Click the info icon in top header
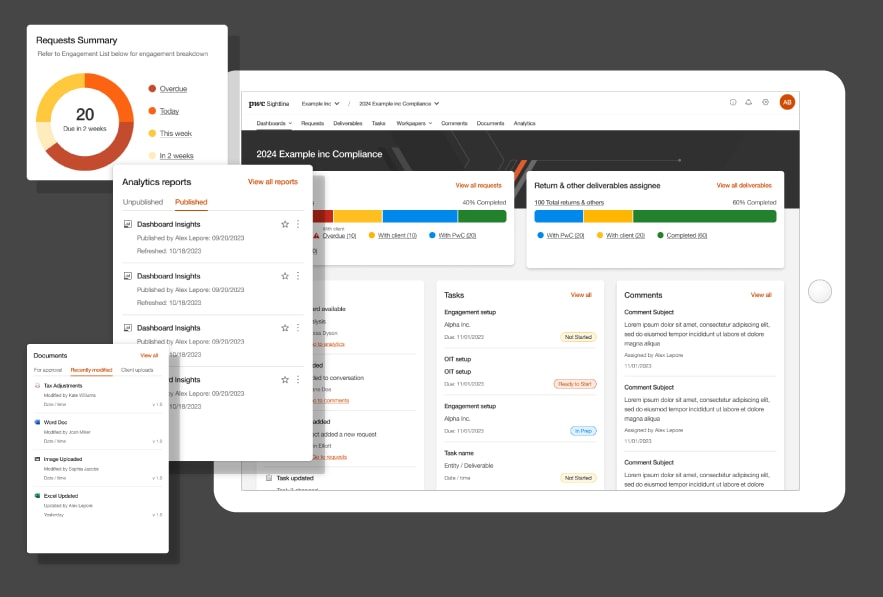The width and height of the screenshot is (883, 597). tap(733, 102)
